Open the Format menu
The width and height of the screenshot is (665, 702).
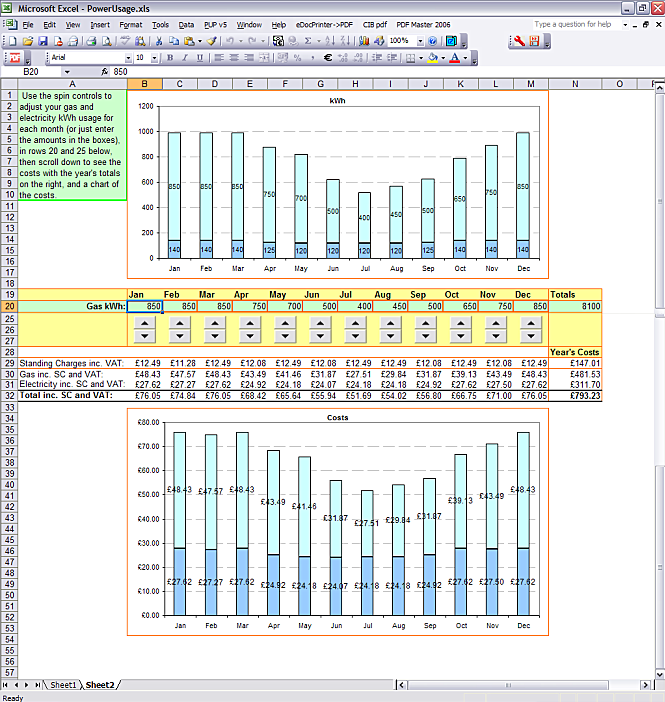click(x=131, y=25)
